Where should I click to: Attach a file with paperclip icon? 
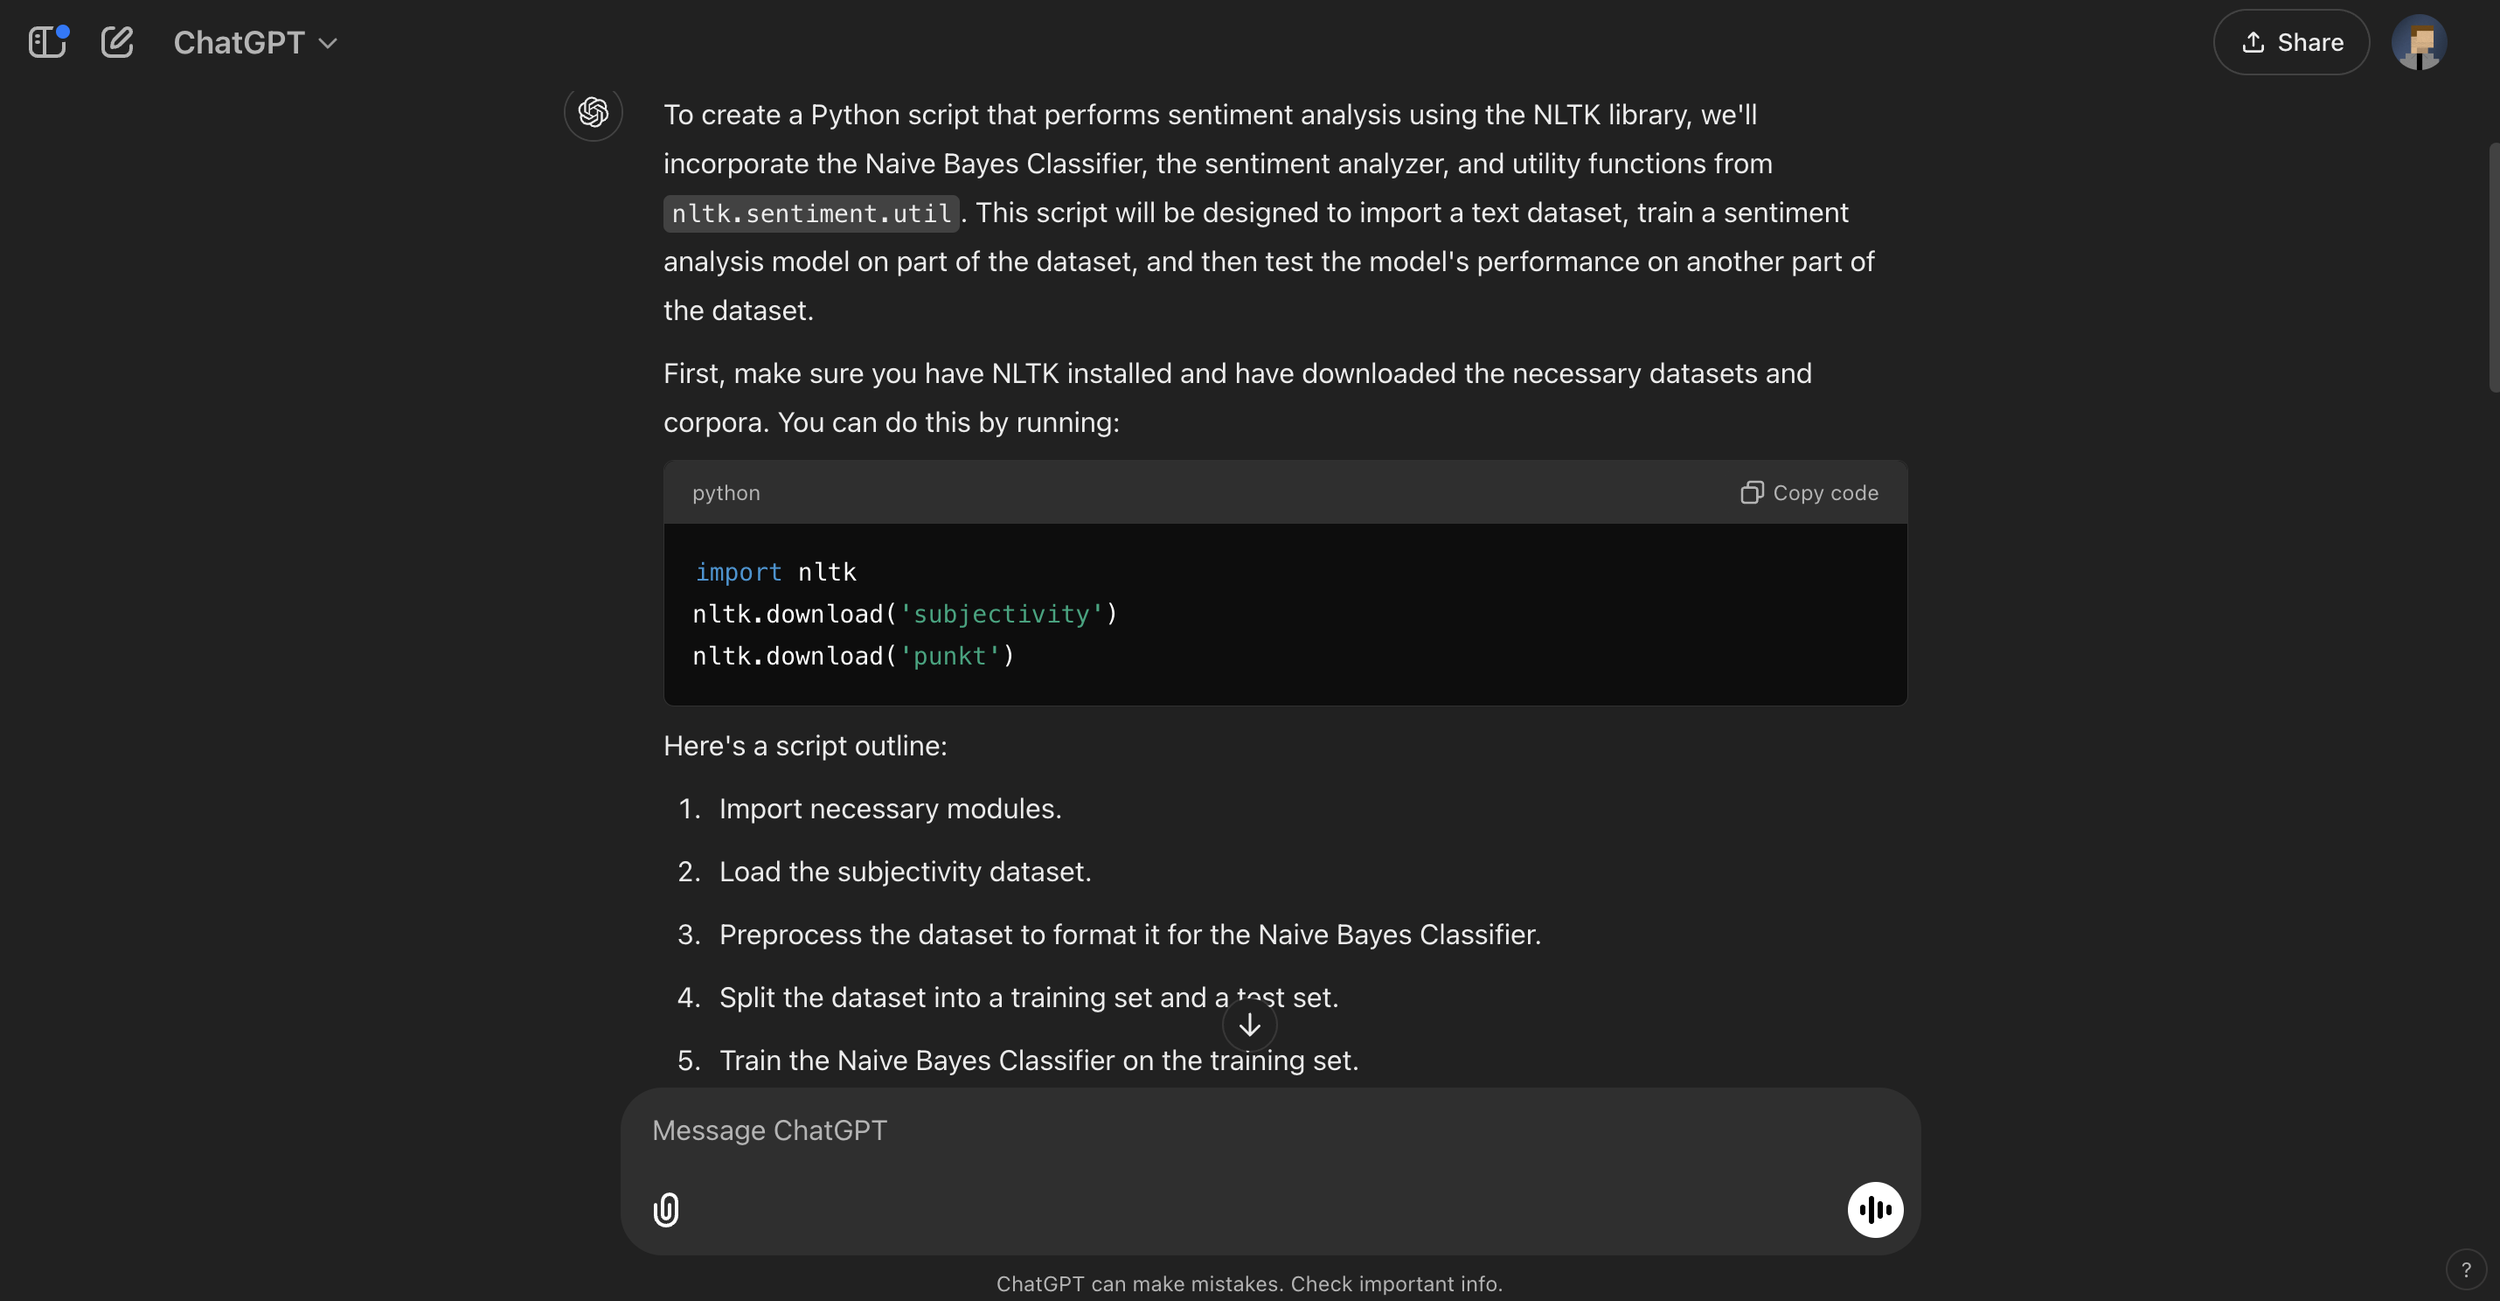[x=666, y=1210]
